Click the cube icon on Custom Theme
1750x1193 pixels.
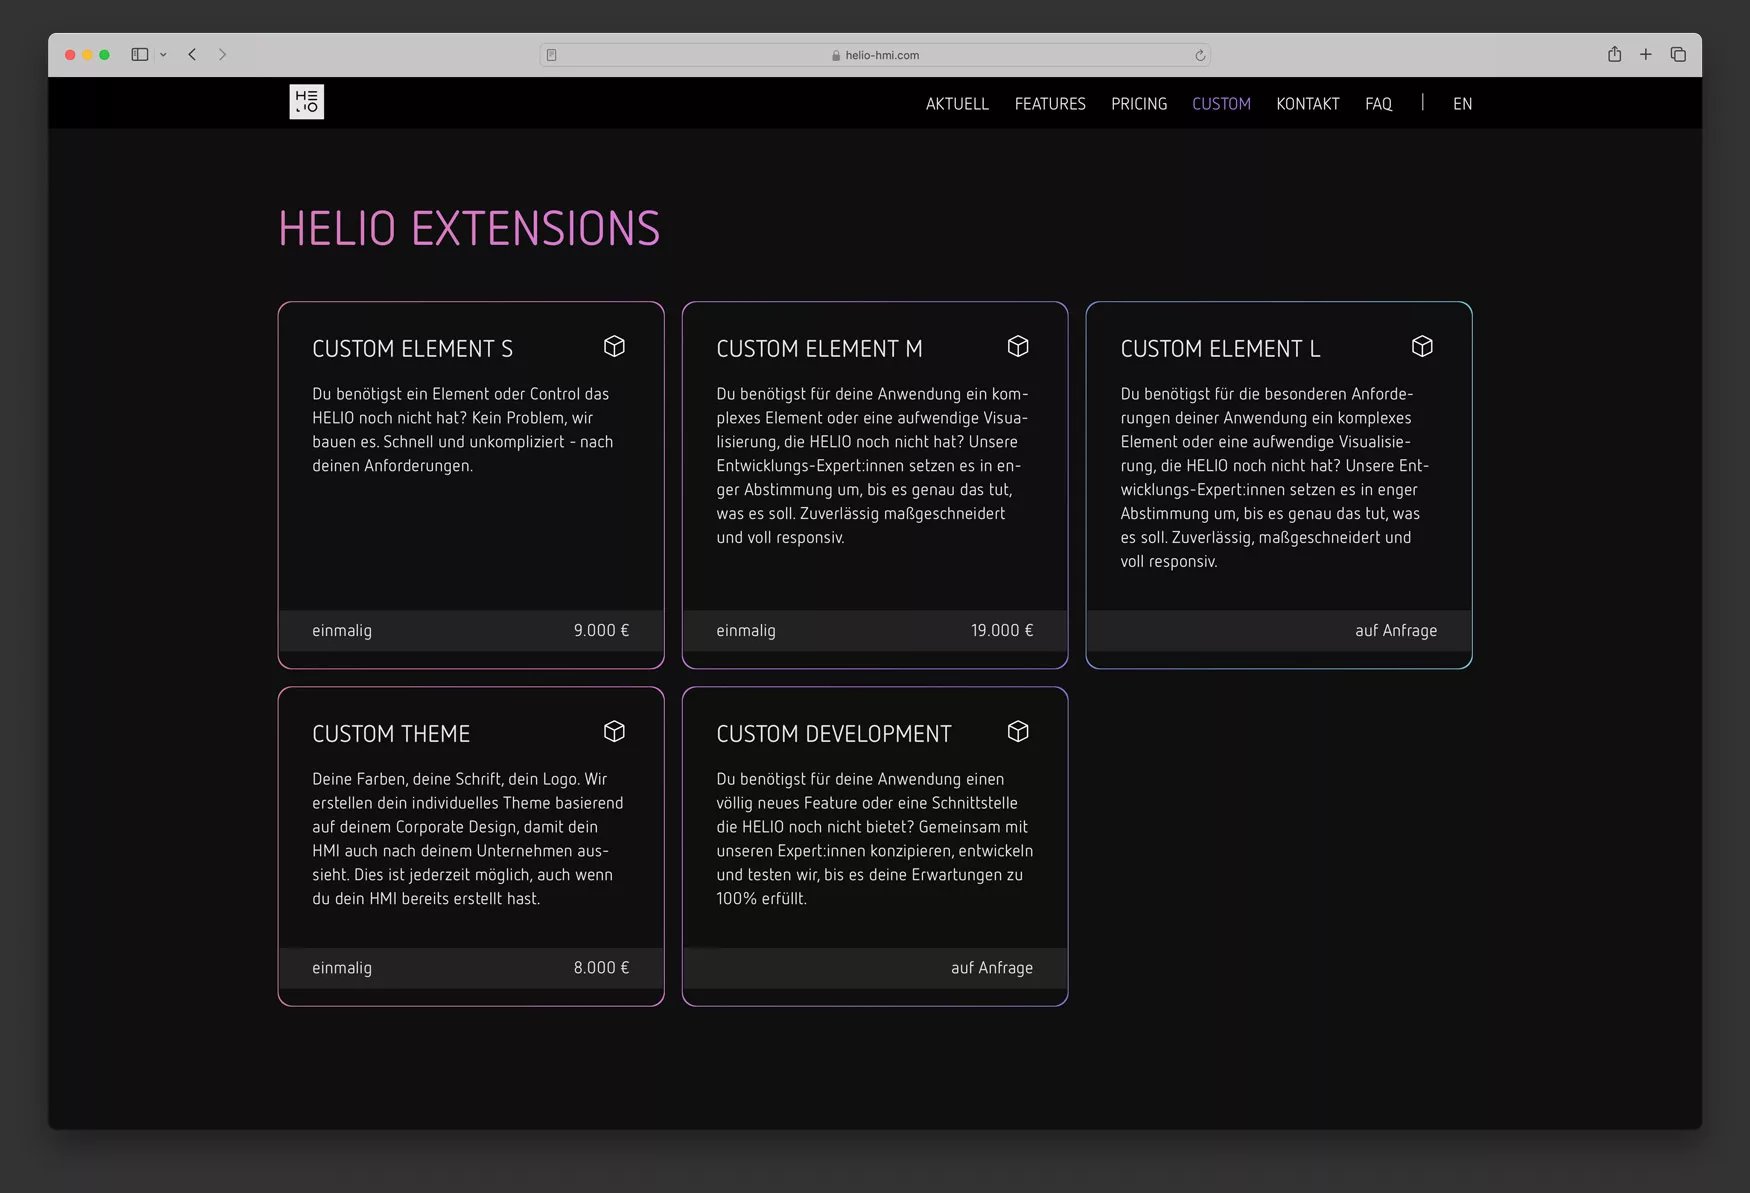tap(614, 731)
